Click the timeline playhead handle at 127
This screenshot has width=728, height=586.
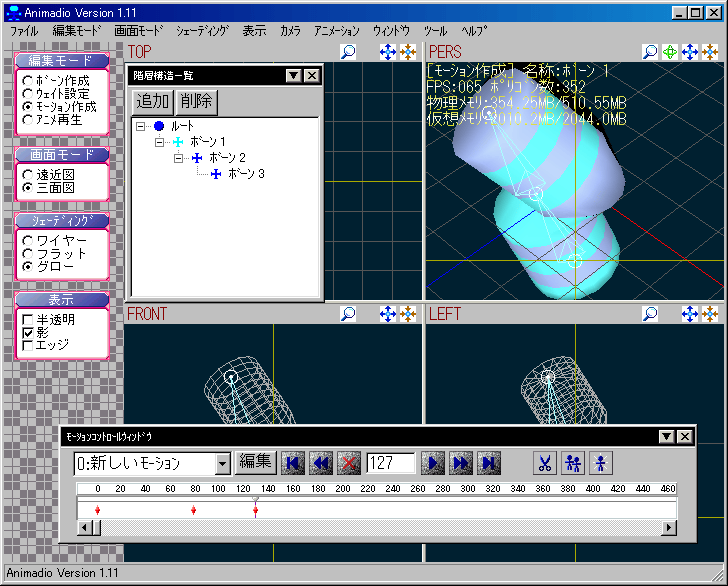click(255, 499)
